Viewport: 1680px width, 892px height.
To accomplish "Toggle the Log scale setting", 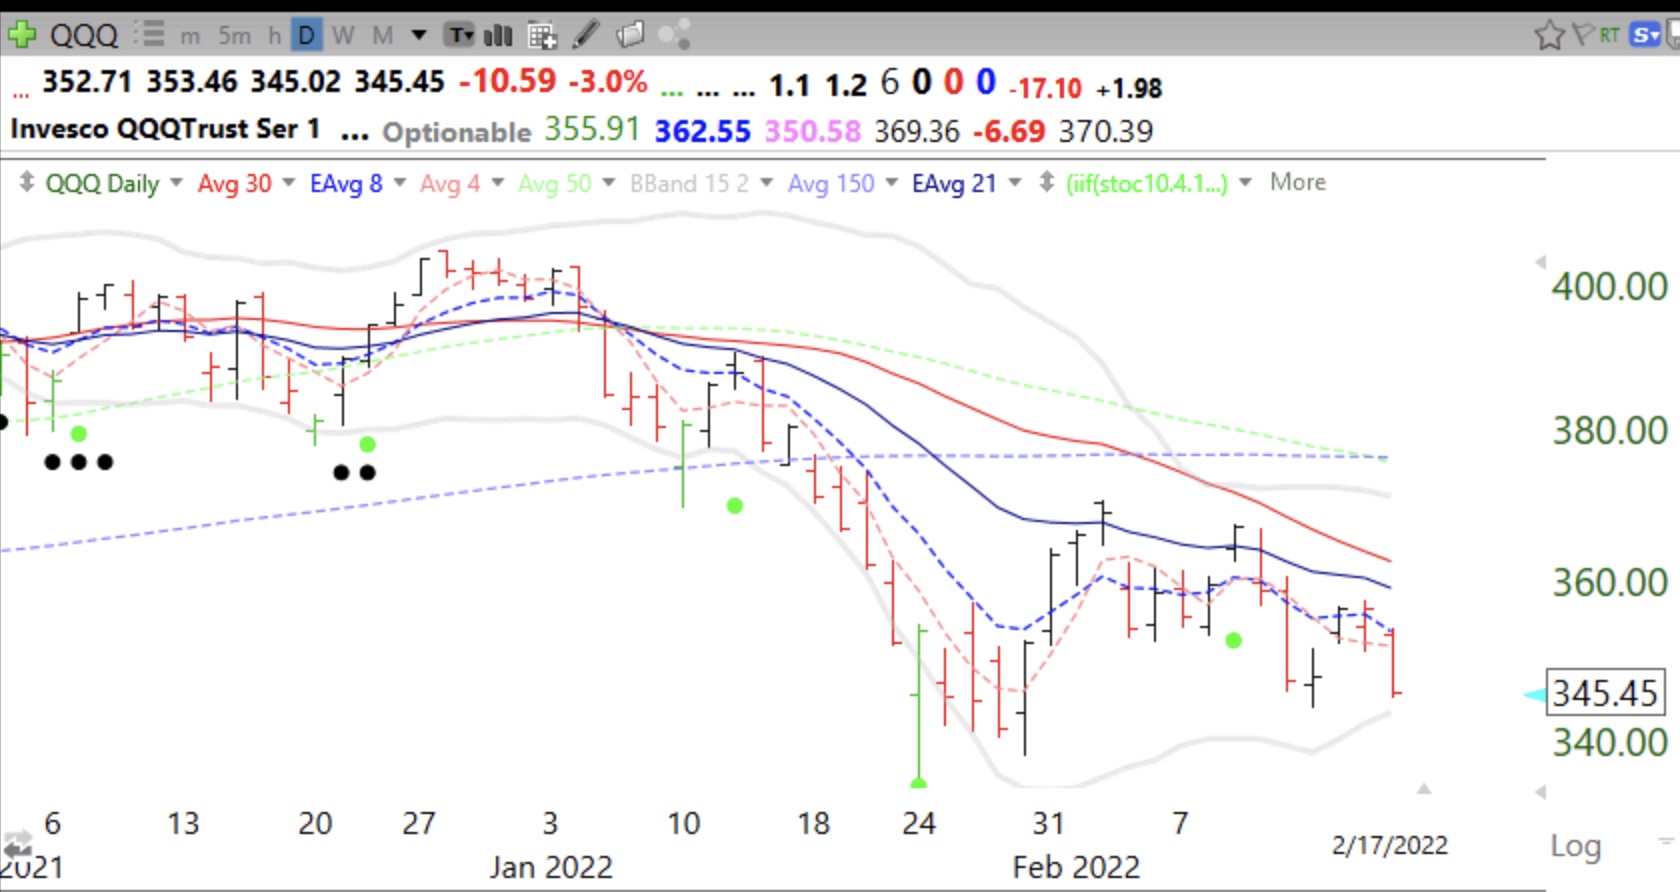I will point(1576,846).
